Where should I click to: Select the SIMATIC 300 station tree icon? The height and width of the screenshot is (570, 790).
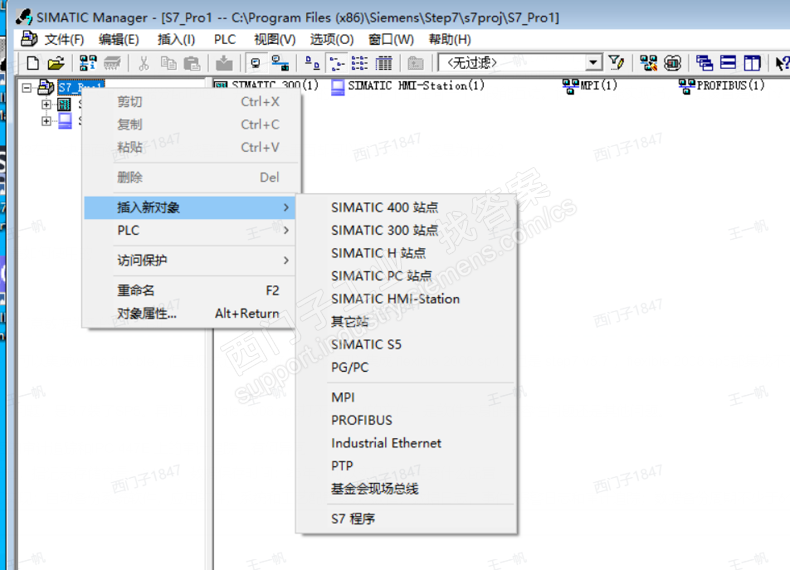tap(64, 104)
